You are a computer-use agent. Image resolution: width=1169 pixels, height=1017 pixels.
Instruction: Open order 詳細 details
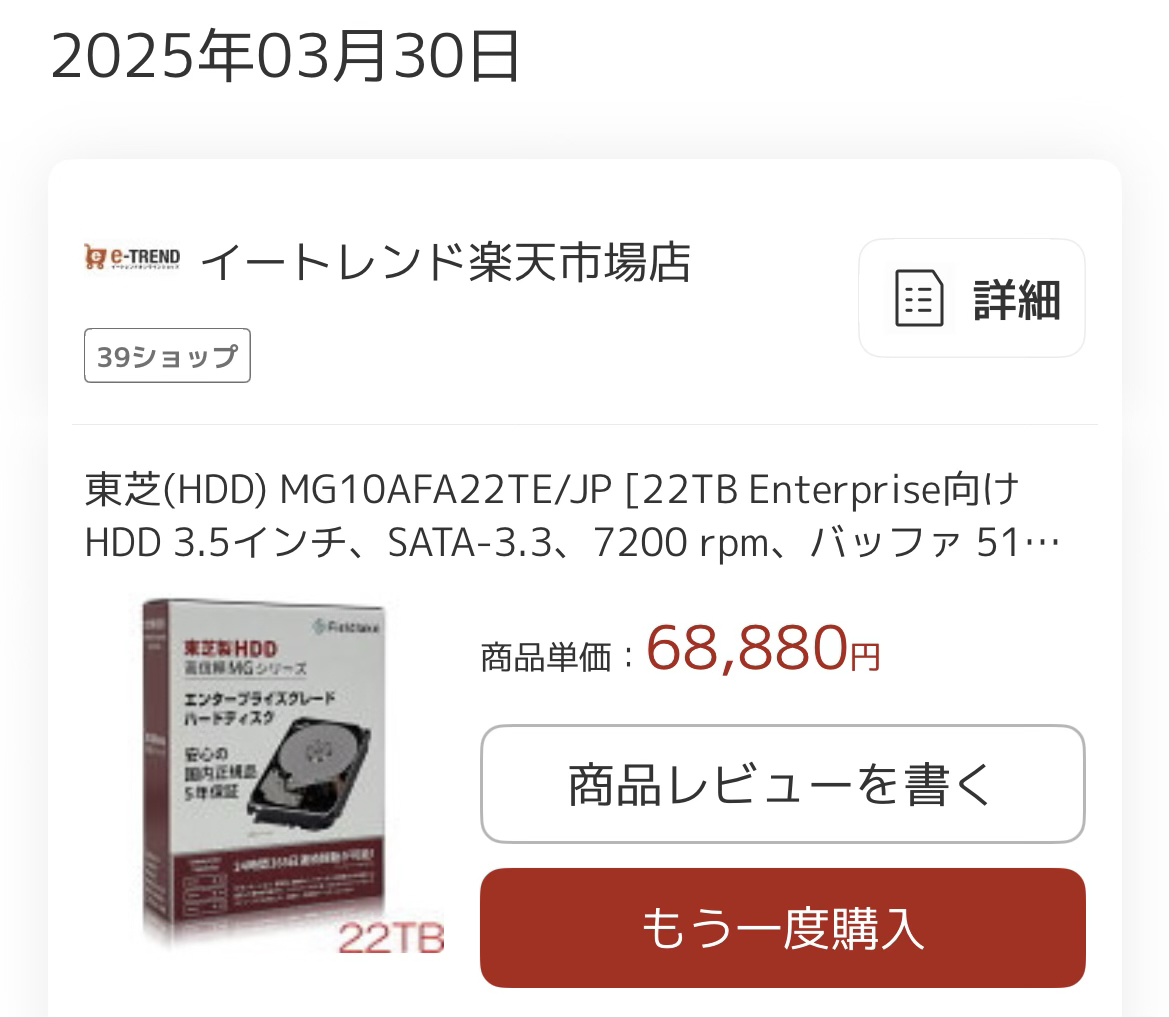[971, 298]
